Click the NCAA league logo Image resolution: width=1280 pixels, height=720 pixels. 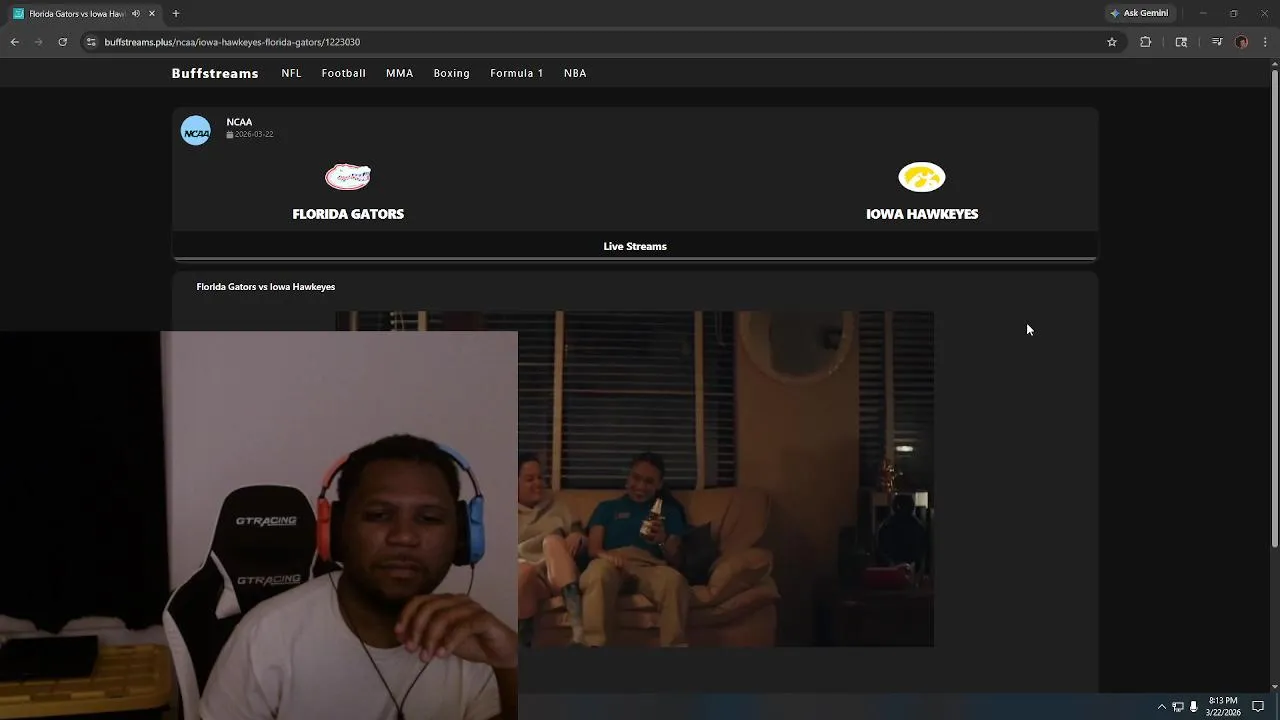pyautogui.click(x=196, y=130)
